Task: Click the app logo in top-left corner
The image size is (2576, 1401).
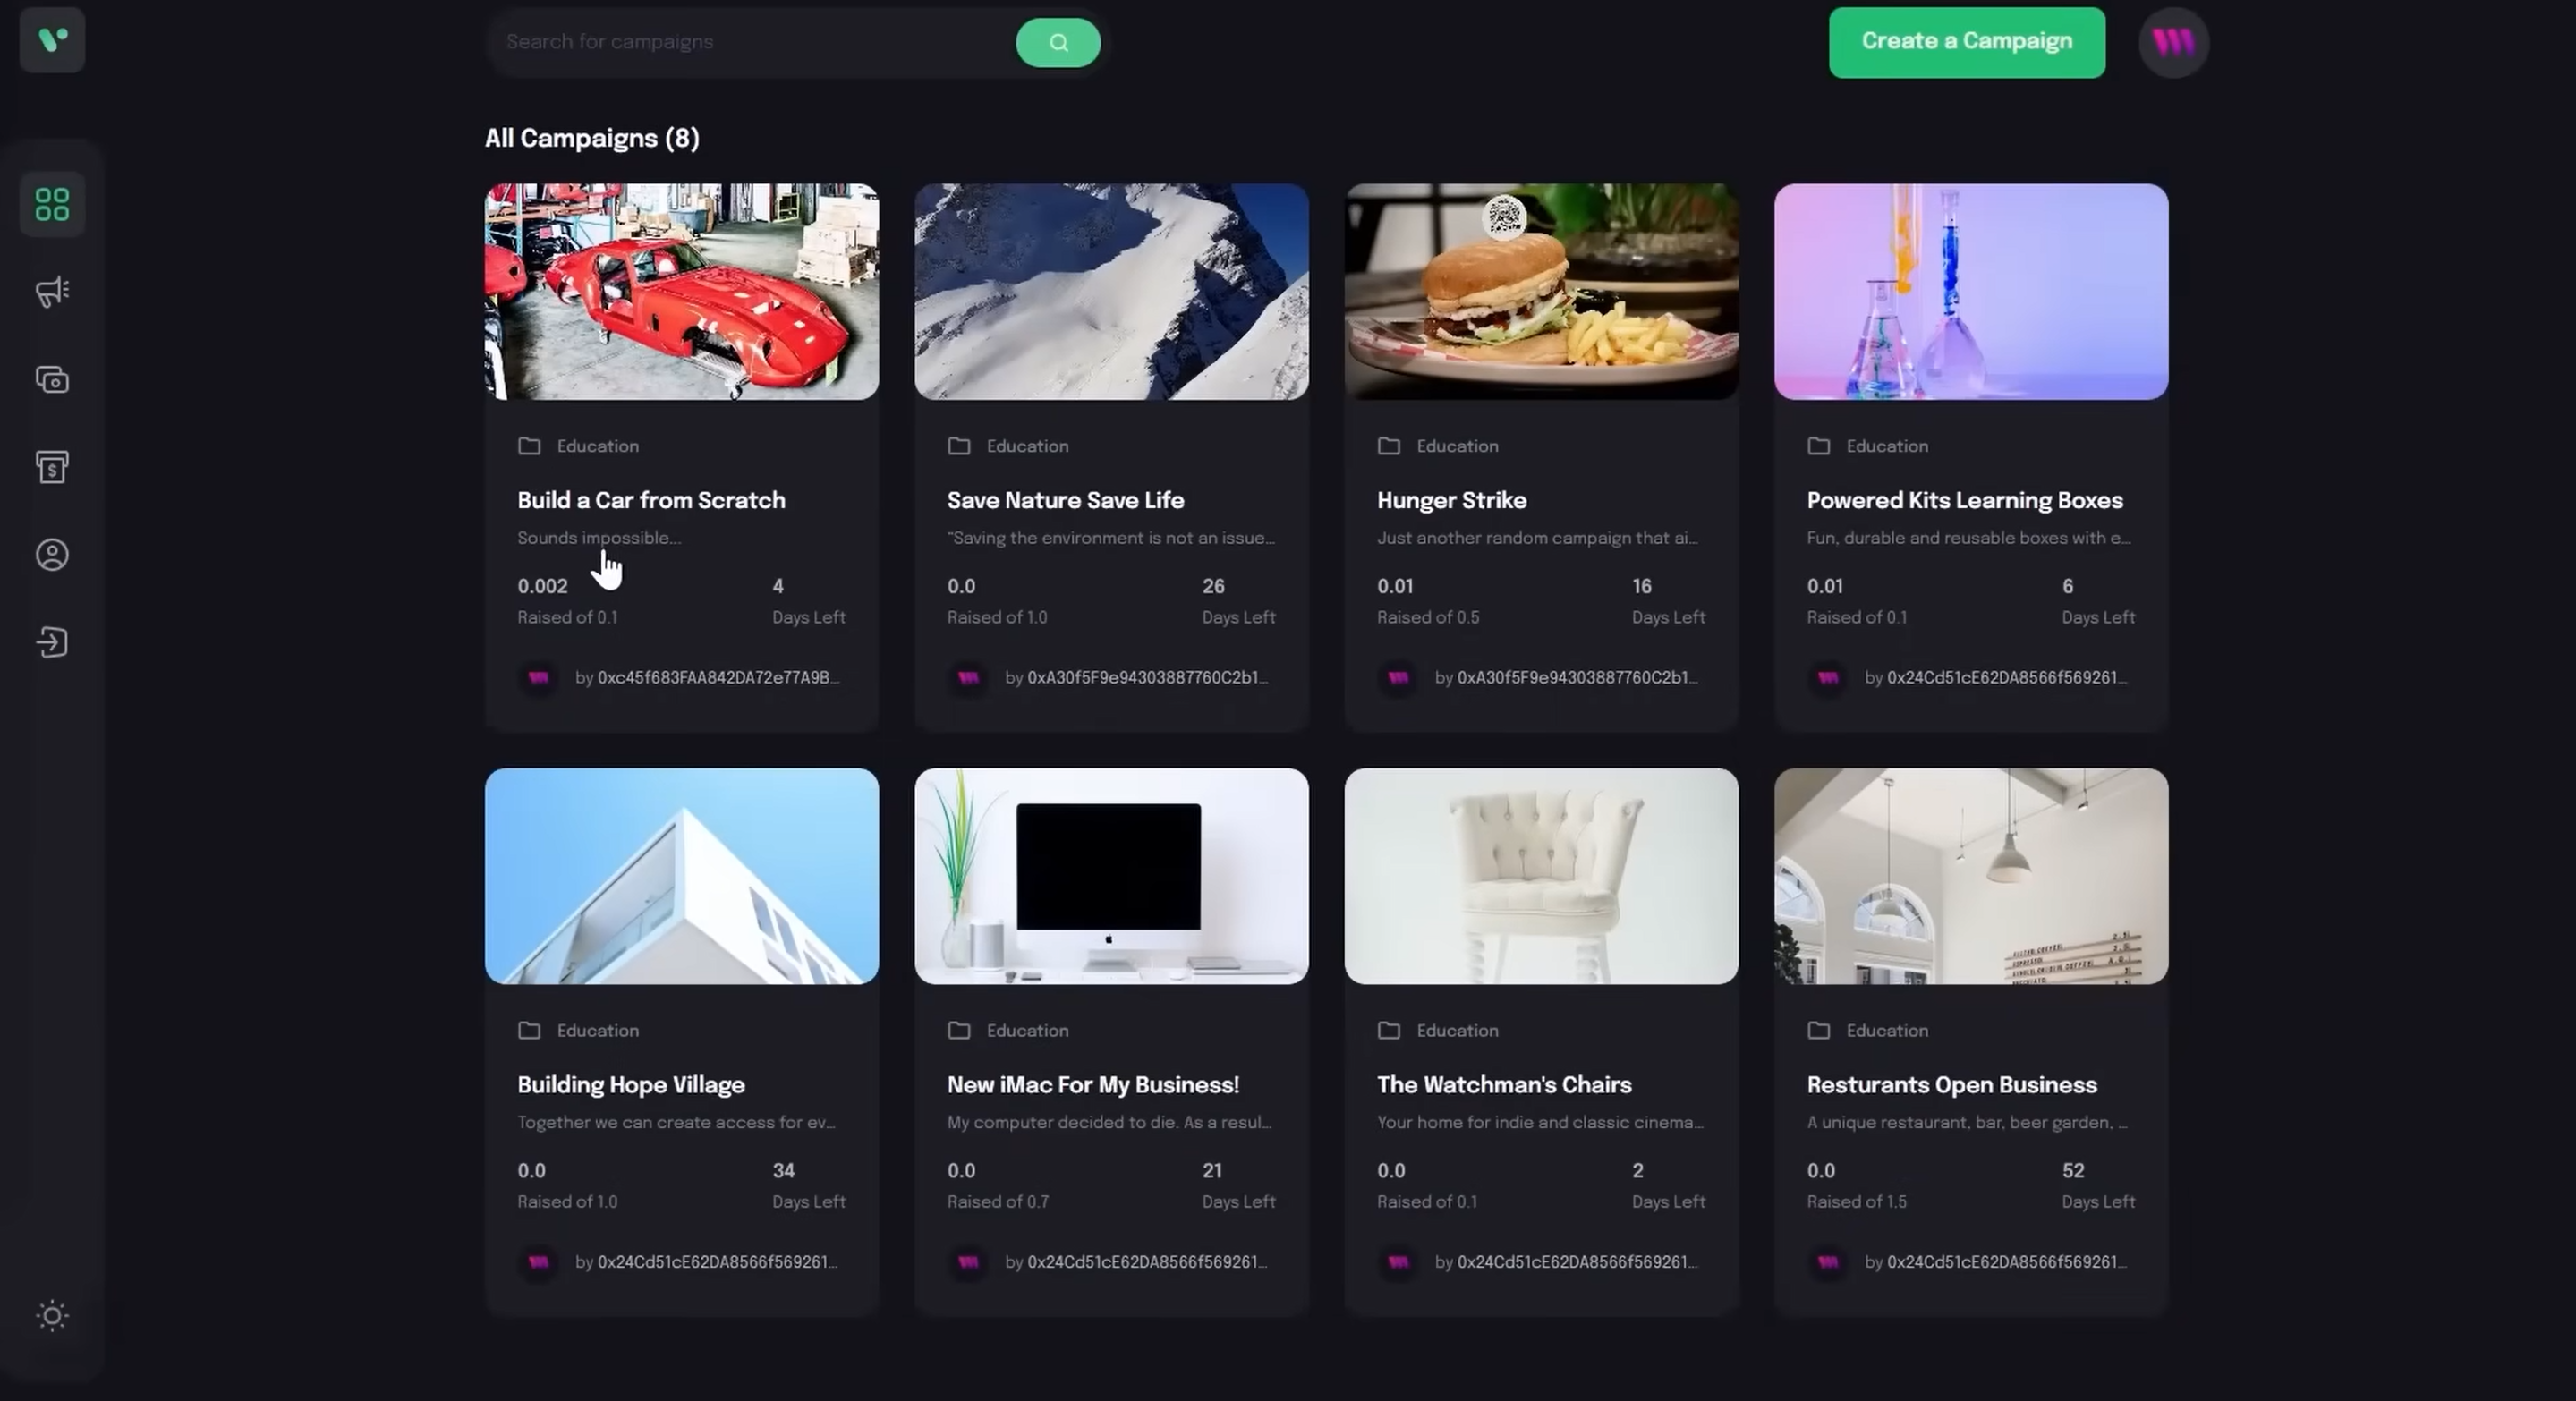Action: (51, 41)
